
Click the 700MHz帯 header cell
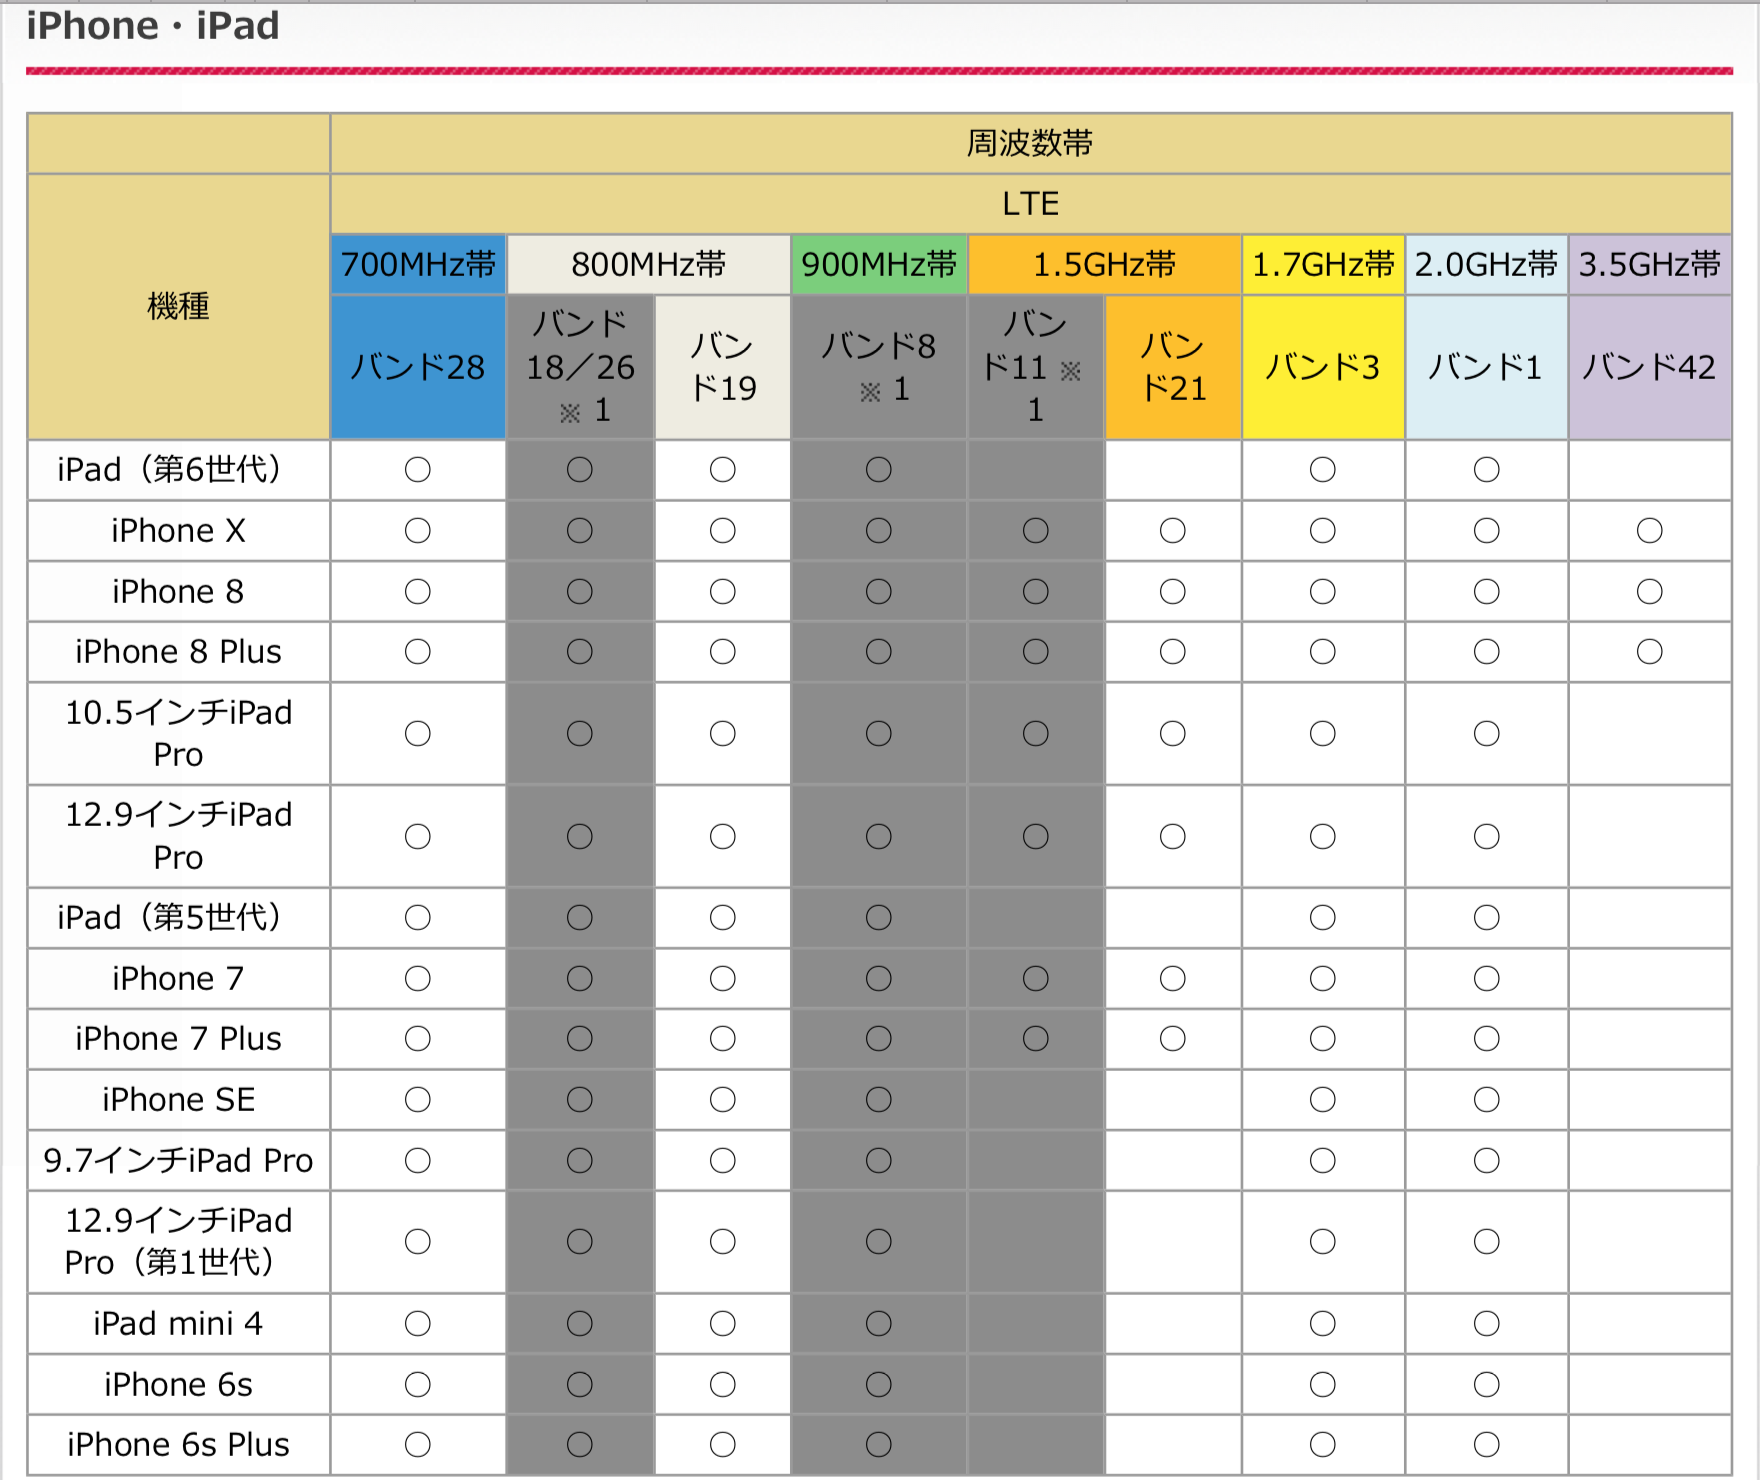tap(418, 265)
